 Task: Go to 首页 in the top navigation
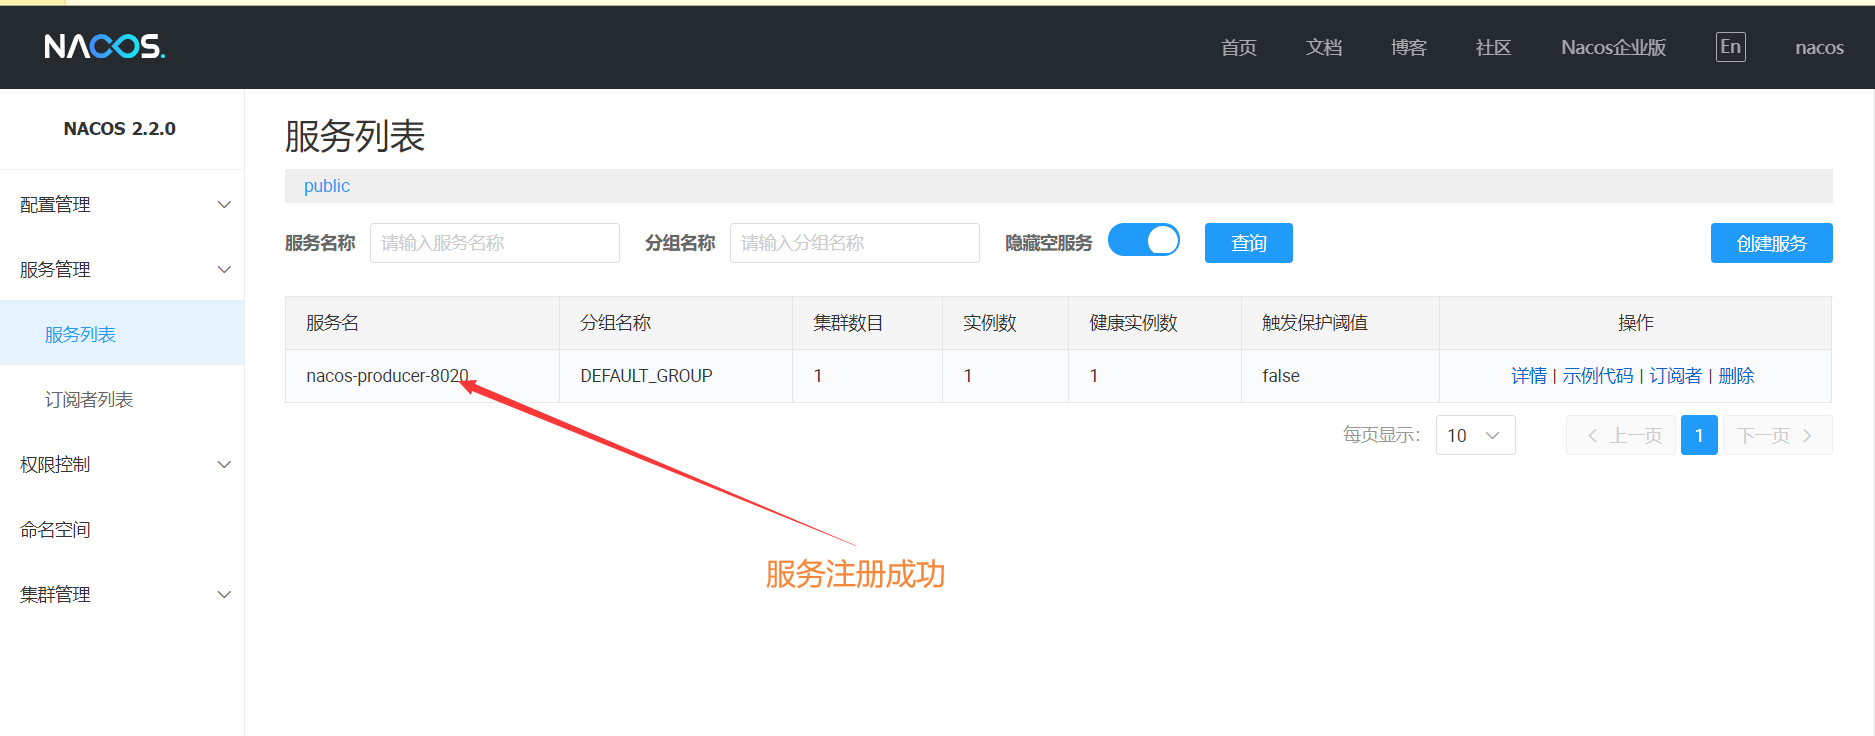(x=1239, y=47)
